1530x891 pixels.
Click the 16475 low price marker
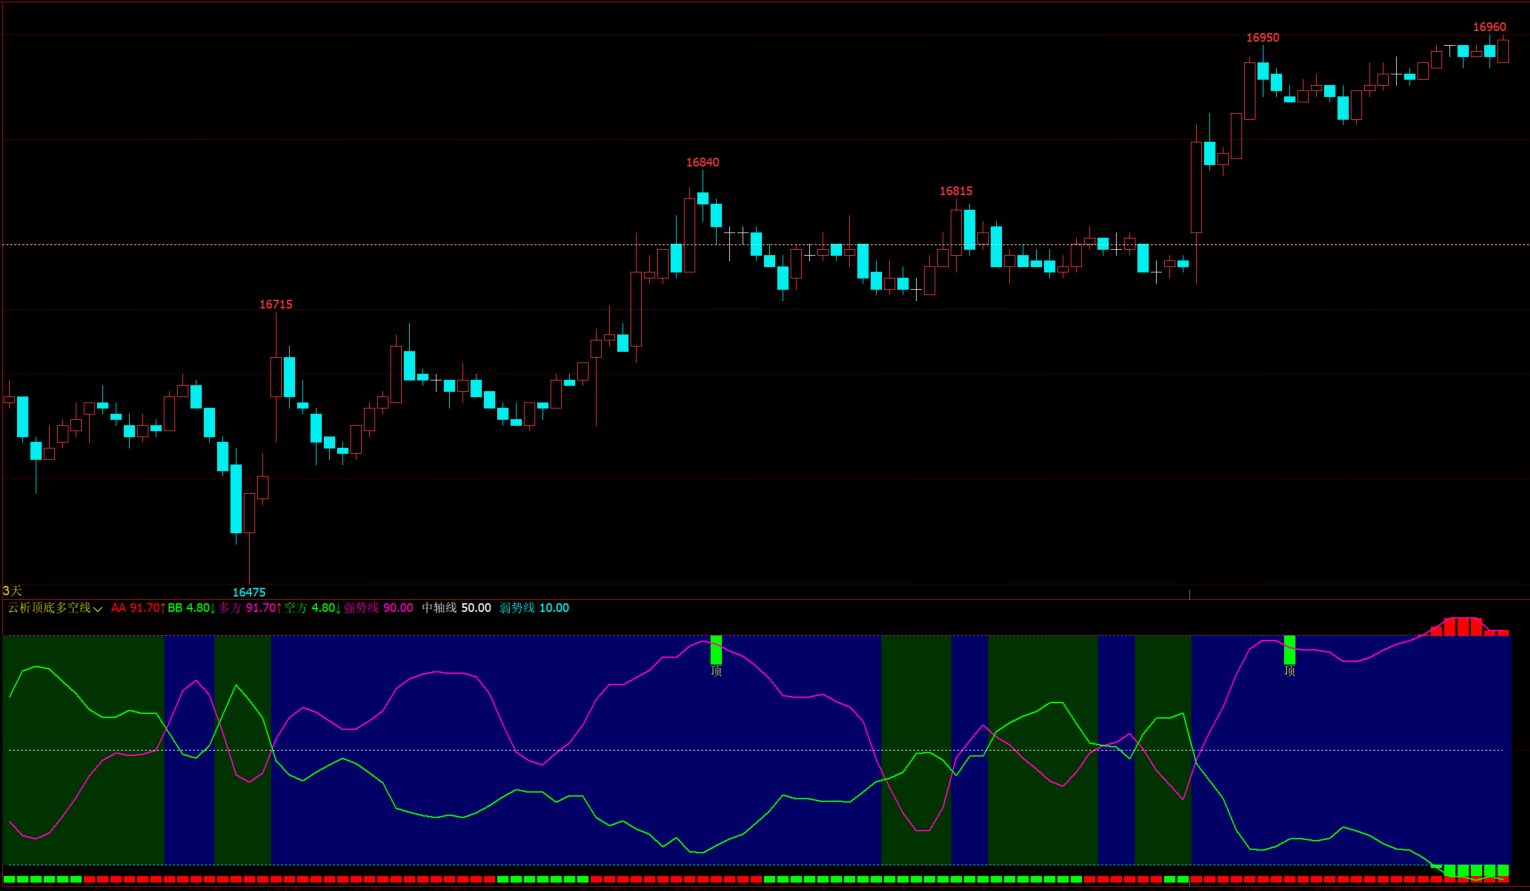249,592
